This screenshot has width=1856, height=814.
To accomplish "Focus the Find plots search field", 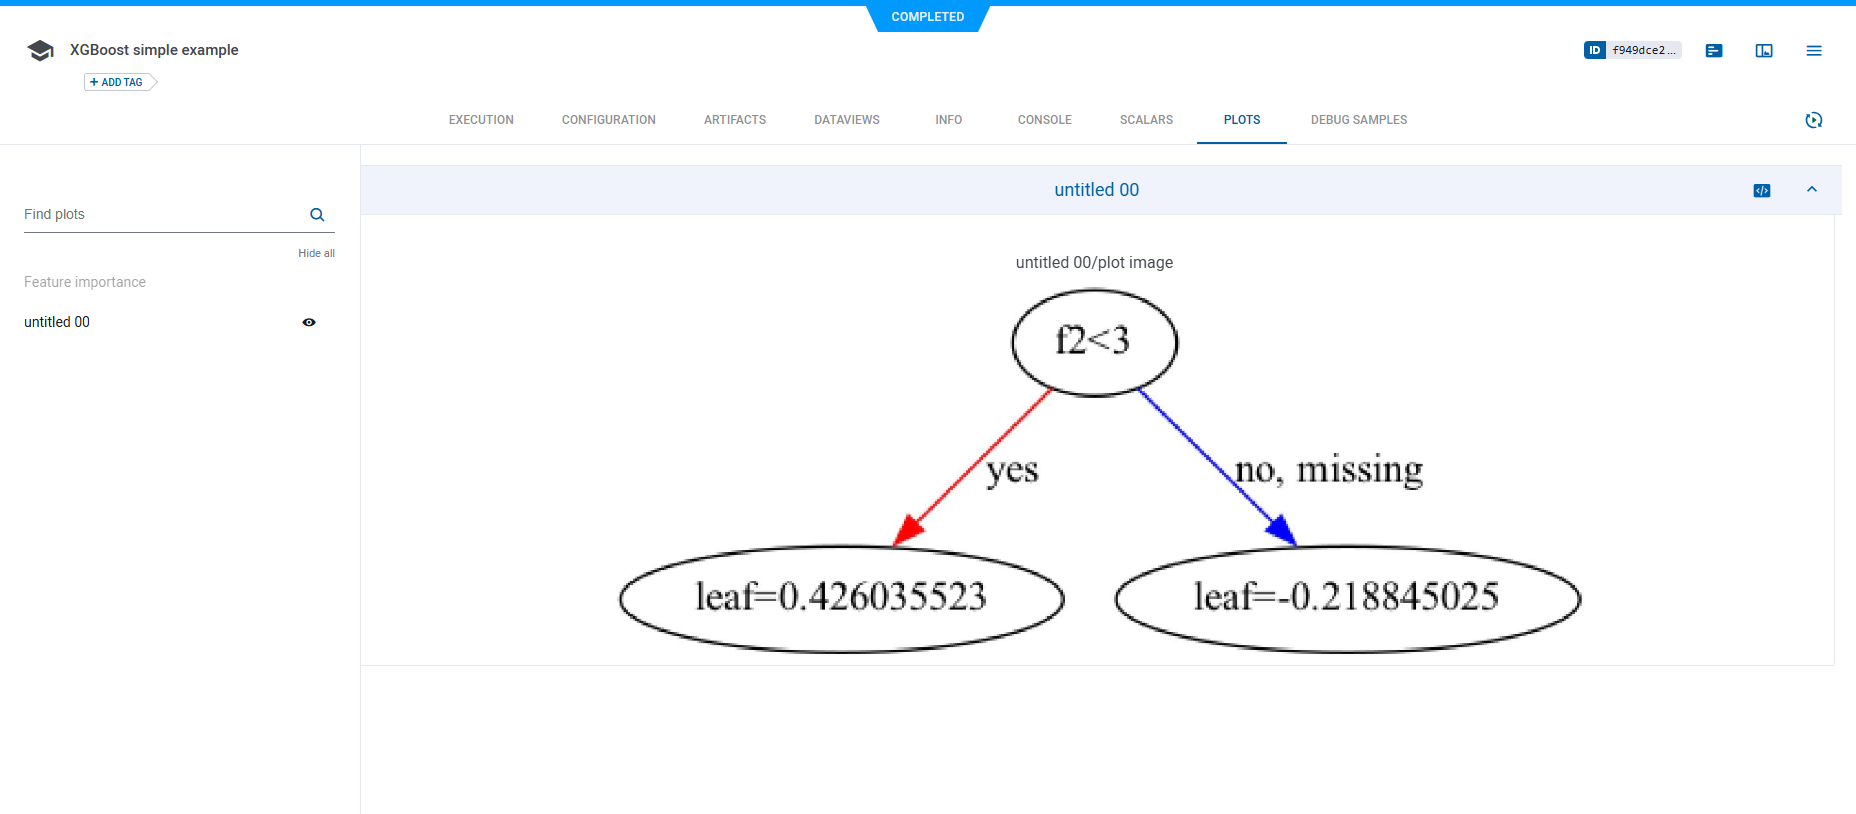I will click(160, 215).
